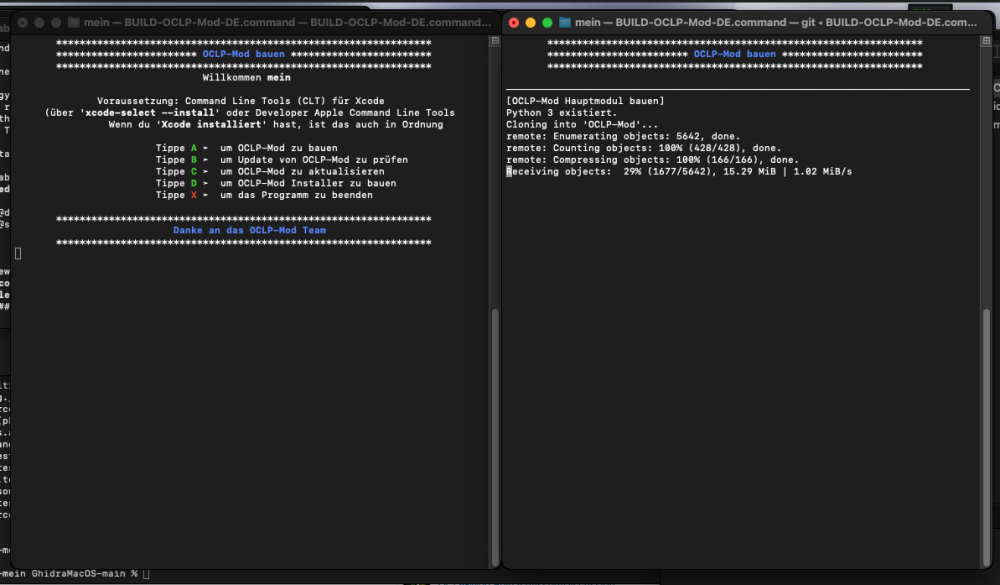This screenshot has height=585, width=1000.
Task: Click the left terminal vertical scrollbar thumb
Action: [x=495, y=437]
